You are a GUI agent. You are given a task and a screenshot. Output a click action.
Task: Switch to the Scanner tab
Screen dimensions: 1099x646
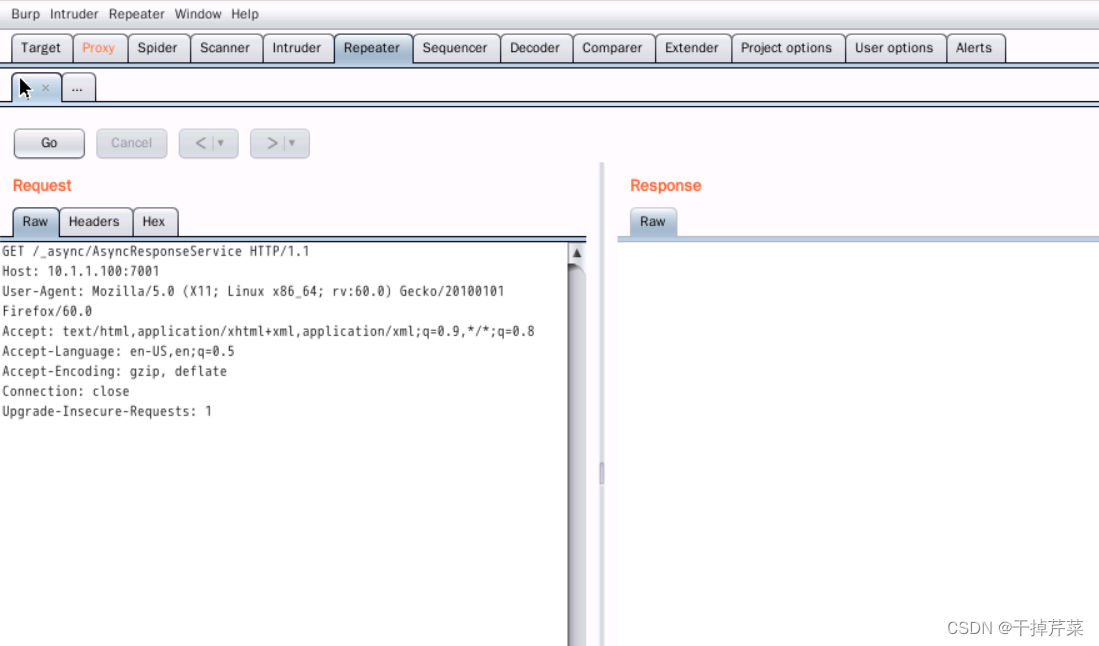tap(224, 48)
